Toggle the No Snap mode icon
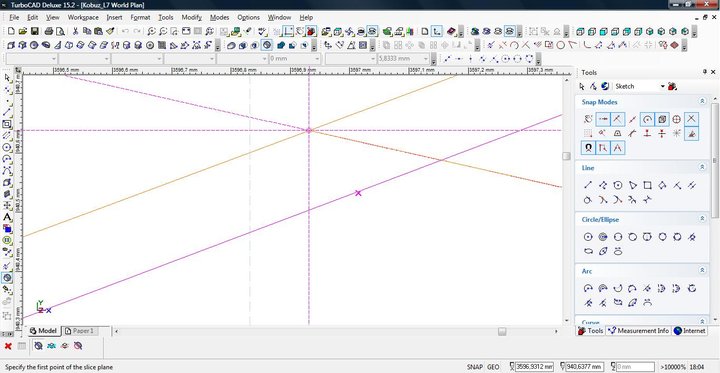The height and width of the screenshot is (373, 720). coord(588,119)
